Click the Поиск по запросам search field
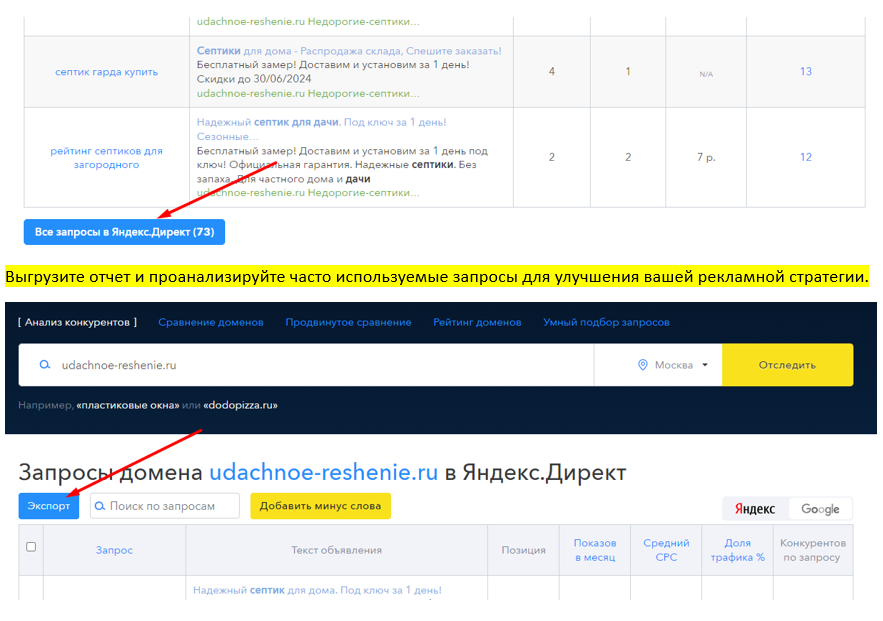This screenshot has width=883, height=621. coord(165,506)
